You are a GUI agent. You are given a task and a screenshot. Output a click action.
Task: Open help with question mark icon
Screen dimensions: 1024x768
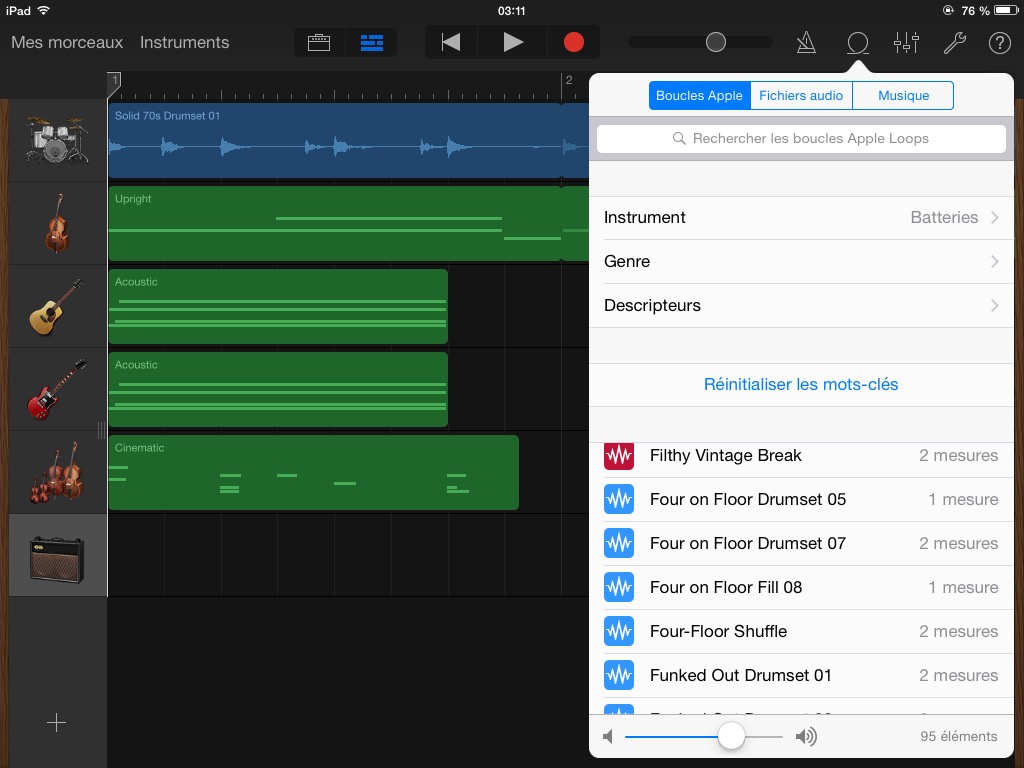(x=999, y=43)
